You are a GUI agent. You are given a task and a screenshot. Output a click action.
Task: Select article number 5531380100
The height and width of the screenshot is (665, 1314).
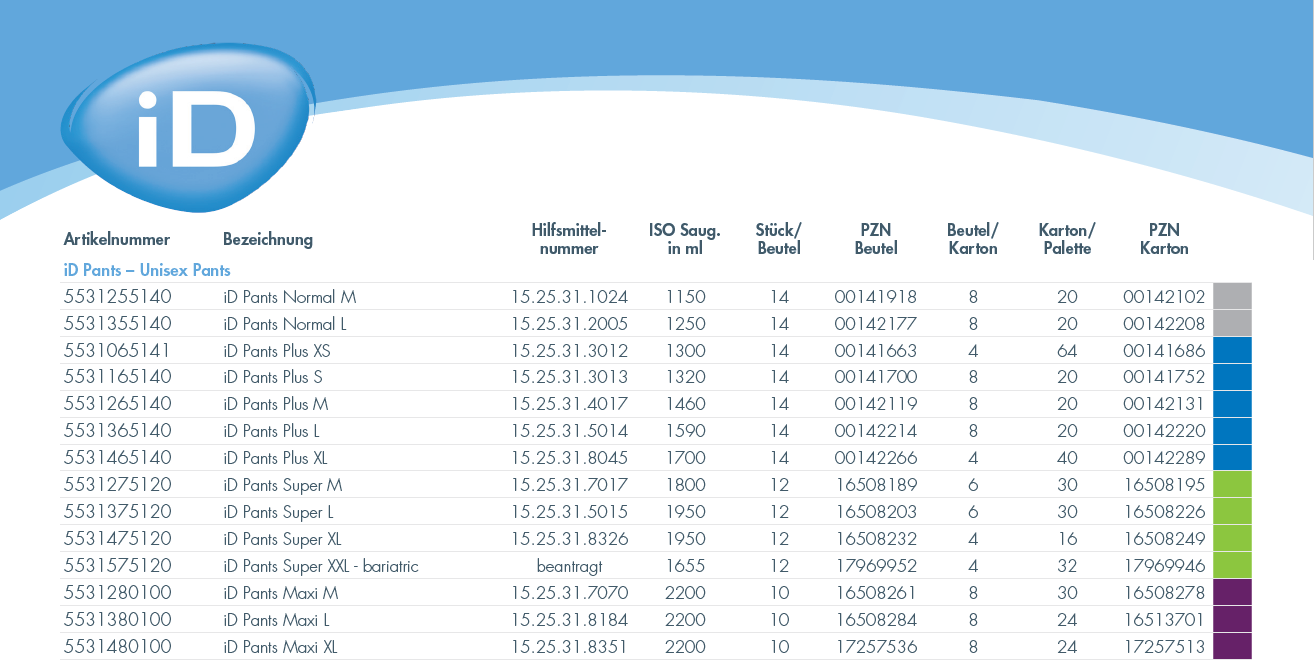point(118,620)
